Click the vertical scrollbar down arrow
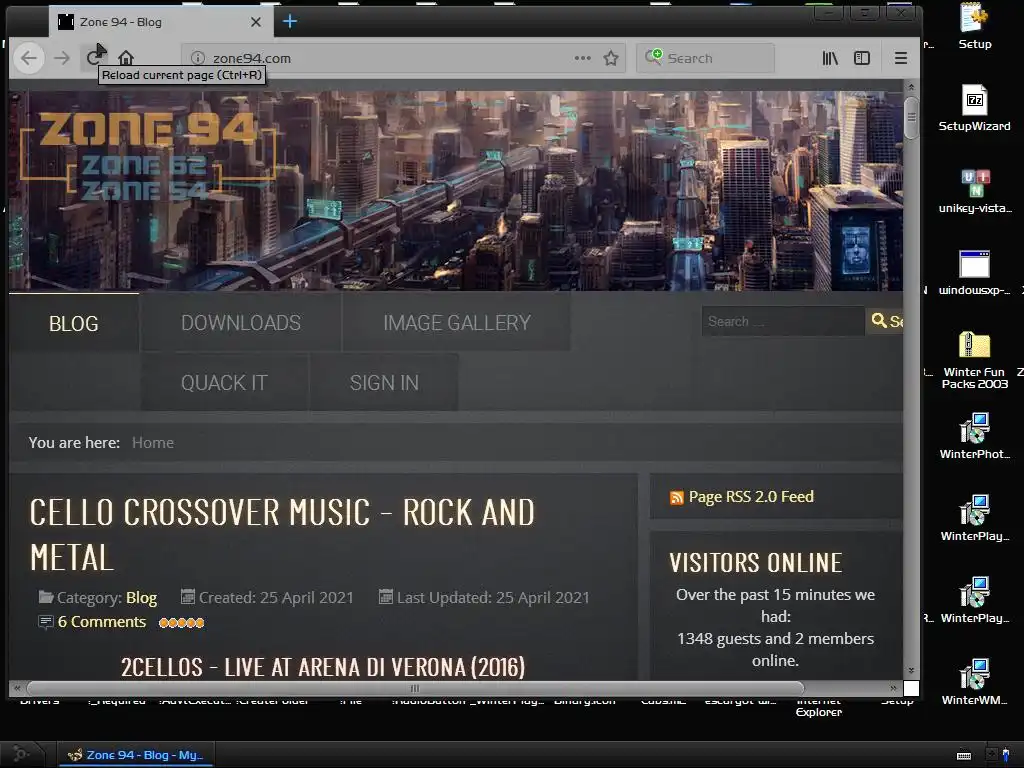Image resolution: width=1024 pixels, height=768 pixels. point(911,671)
